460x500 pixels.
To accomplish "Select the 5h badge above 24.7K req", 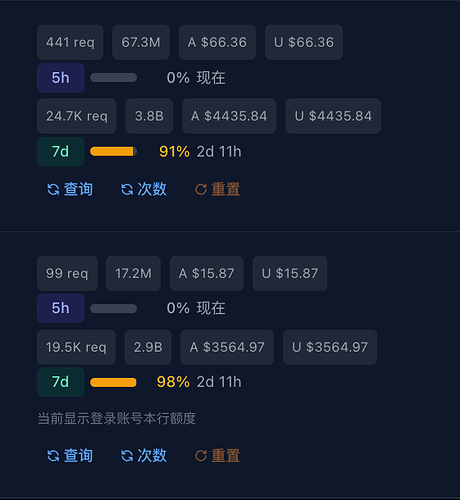I will 61,78.
